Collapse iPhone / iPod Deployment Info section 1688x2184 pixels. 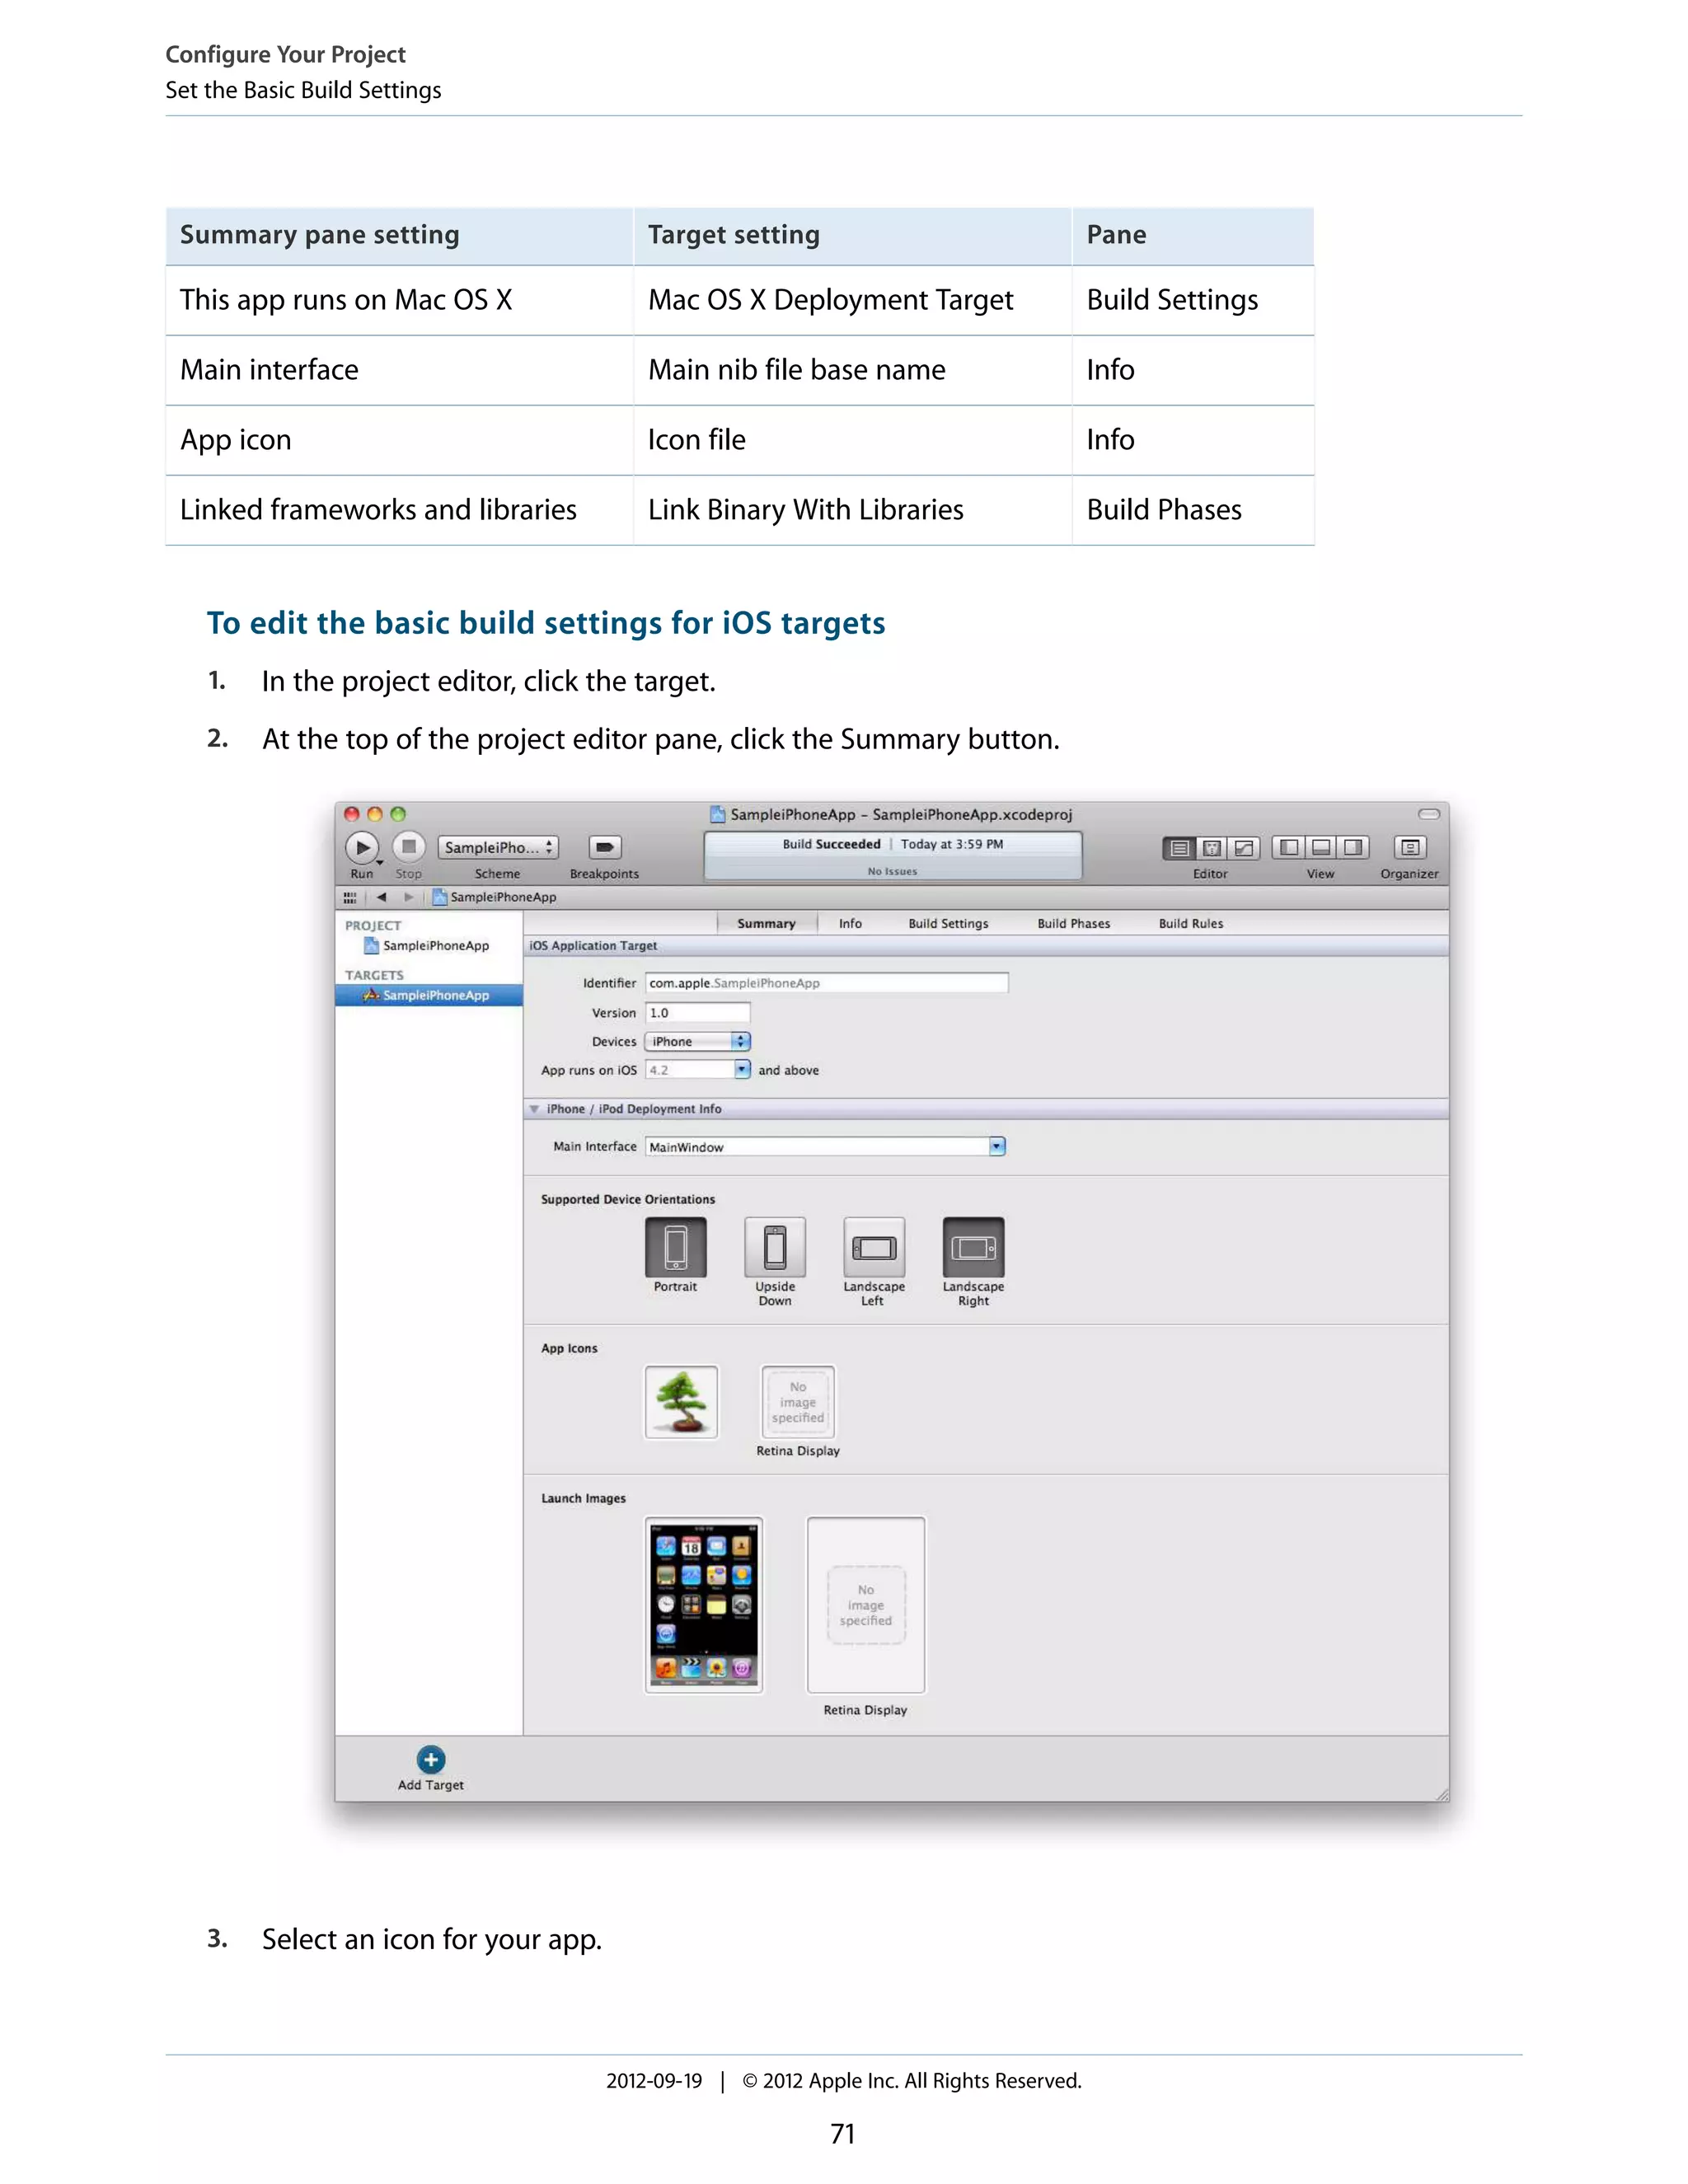(x=535, y=1109)
